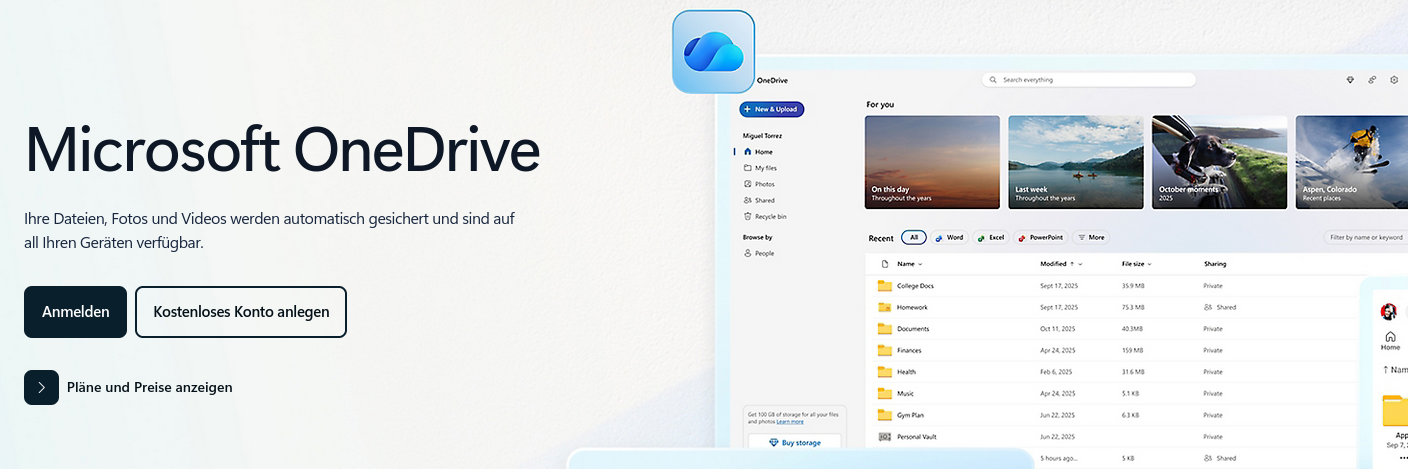Screen dimensions: 1408x469
Task: Click Kostenloses Konto anlegen button
Action: pyautogui.click(x=241, y=312)
